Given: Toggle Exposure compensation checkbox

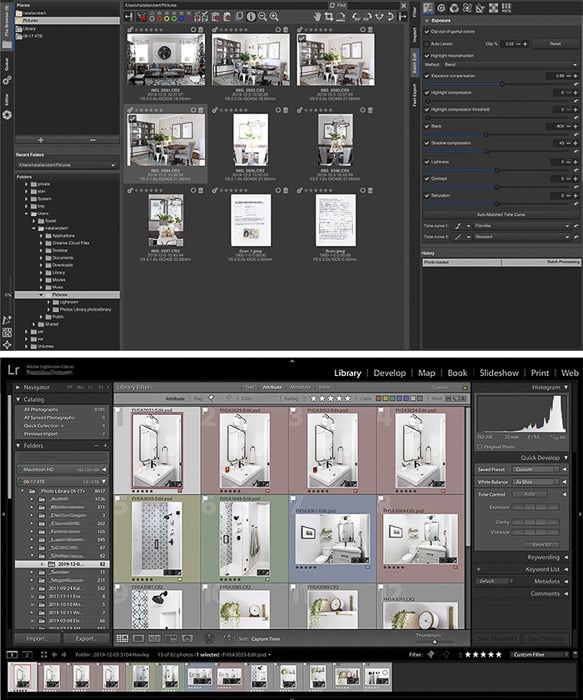Looking at the screenshot, I should [x=427, y=76].
